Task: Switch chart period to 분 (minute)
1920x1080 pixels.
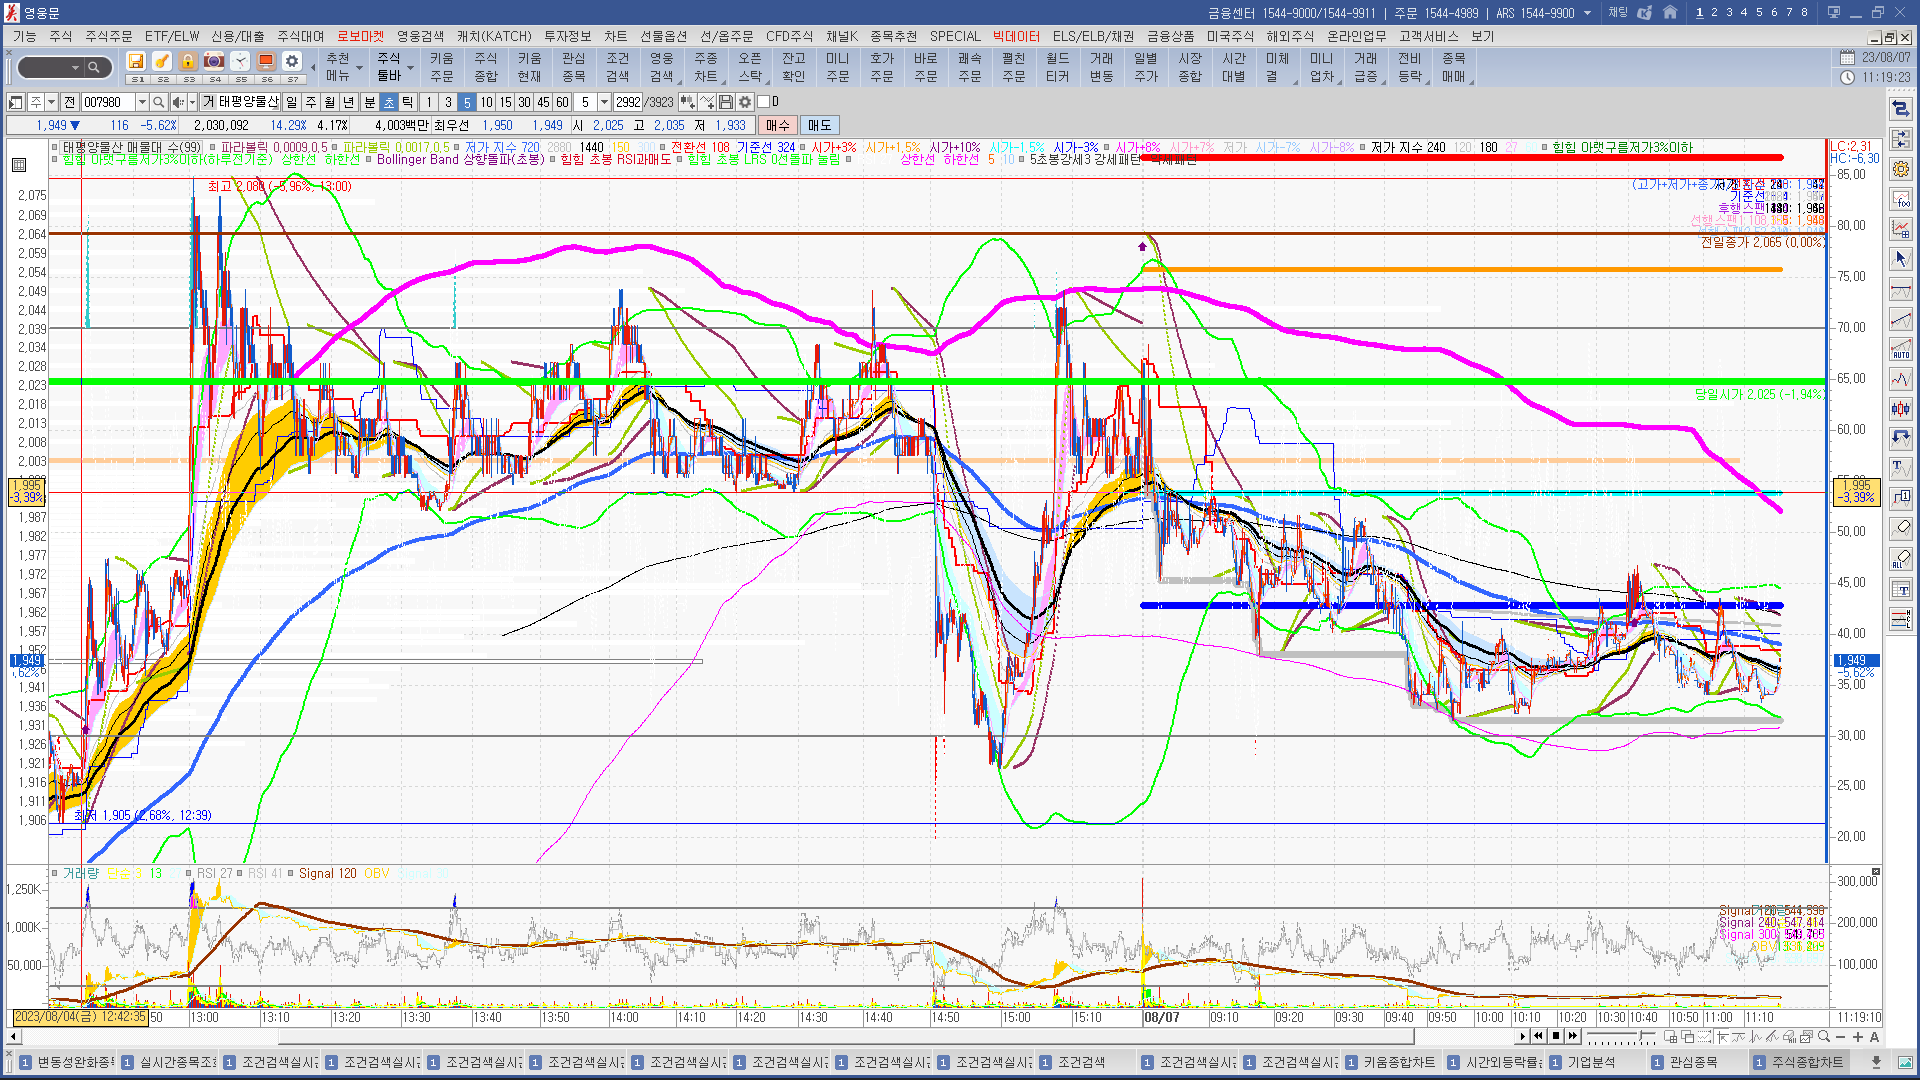Action: point(369,102)
